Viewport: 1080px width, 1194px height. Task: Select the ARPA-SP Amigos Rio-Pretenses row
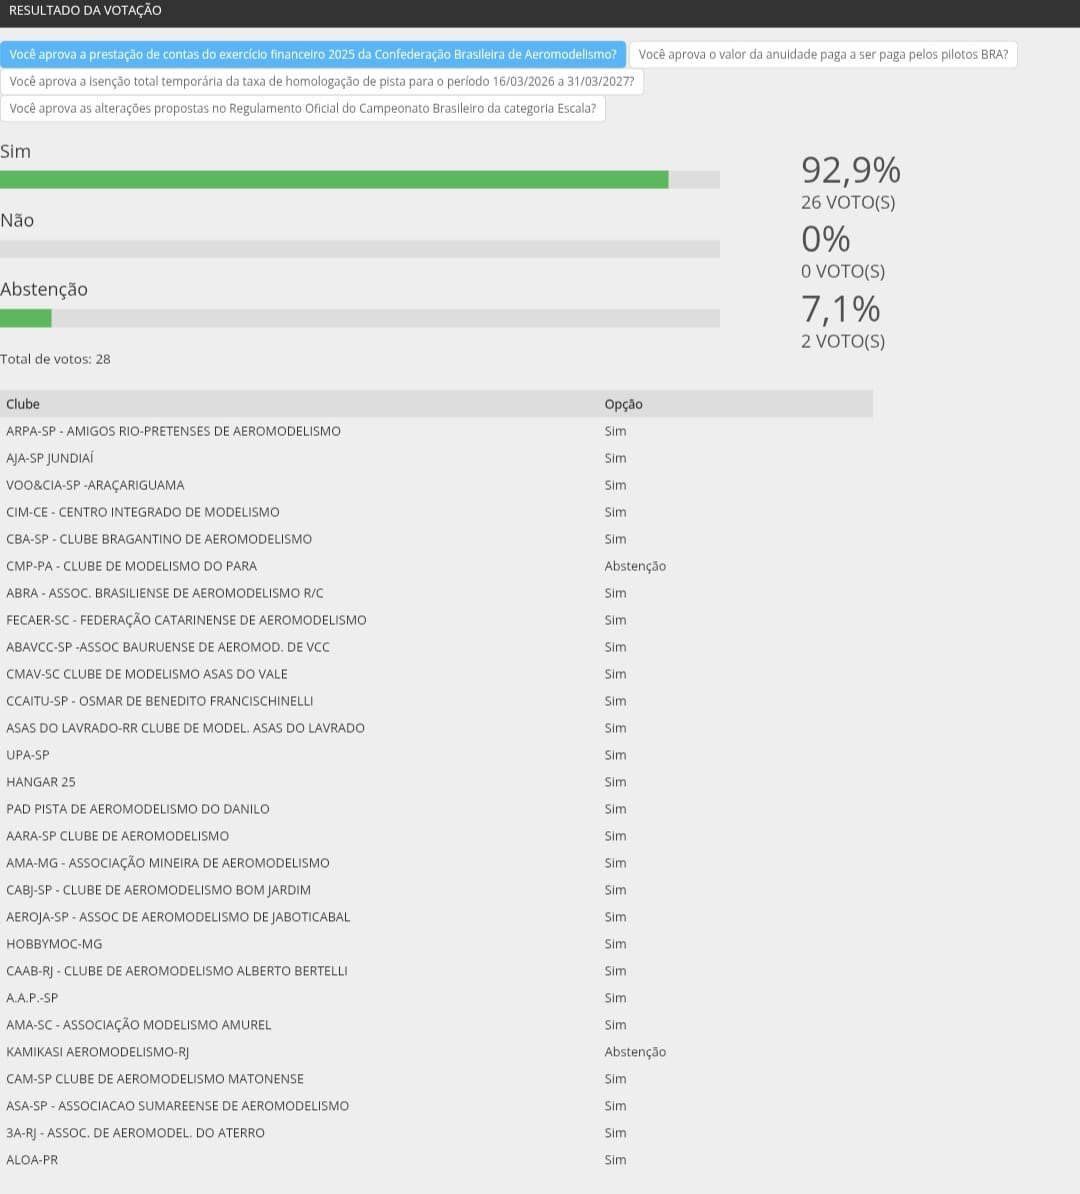pos(173,431)
